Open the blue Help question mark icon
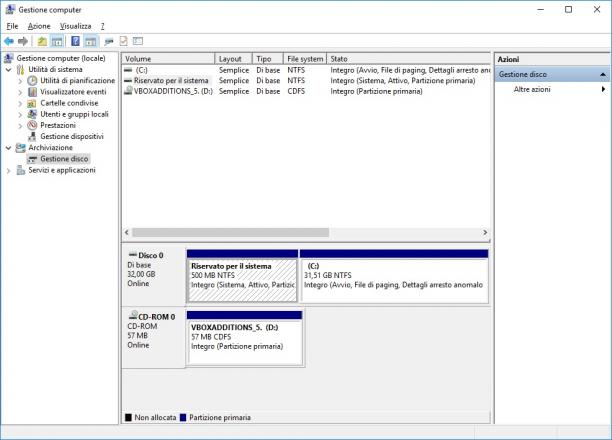The height and width of the screenshot is (440, 612). (x=75, y=41)
